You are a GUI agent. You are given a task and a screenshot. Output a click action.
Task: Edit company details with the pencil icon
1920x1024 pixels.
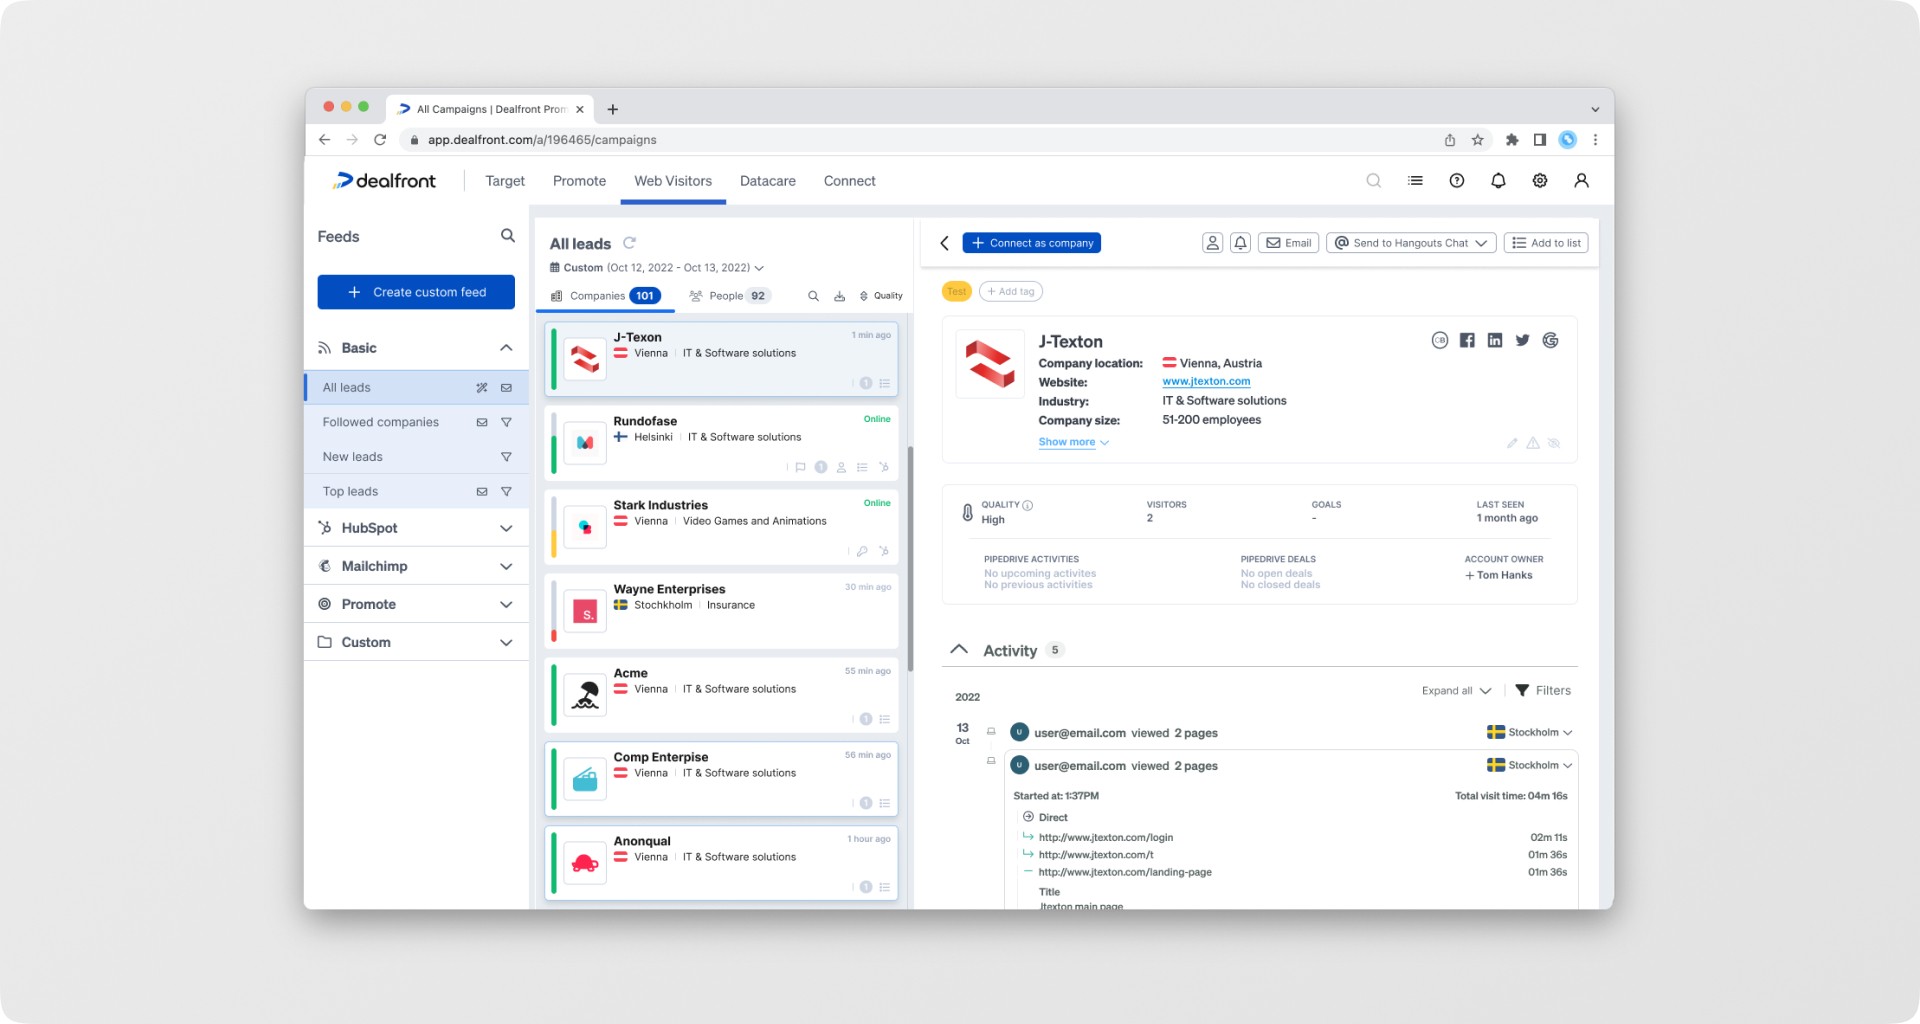pos(1512,443)
